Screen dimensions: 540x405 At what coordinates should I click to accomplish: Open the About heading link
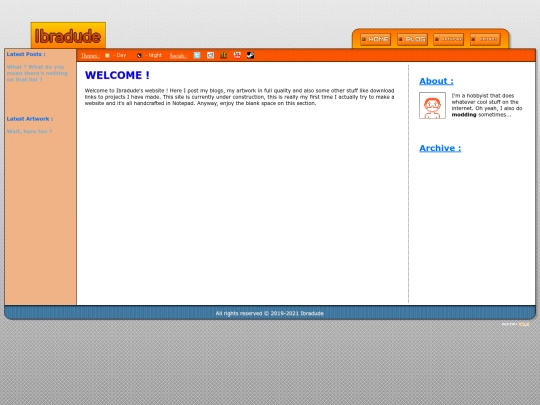(x=436, y=81)
